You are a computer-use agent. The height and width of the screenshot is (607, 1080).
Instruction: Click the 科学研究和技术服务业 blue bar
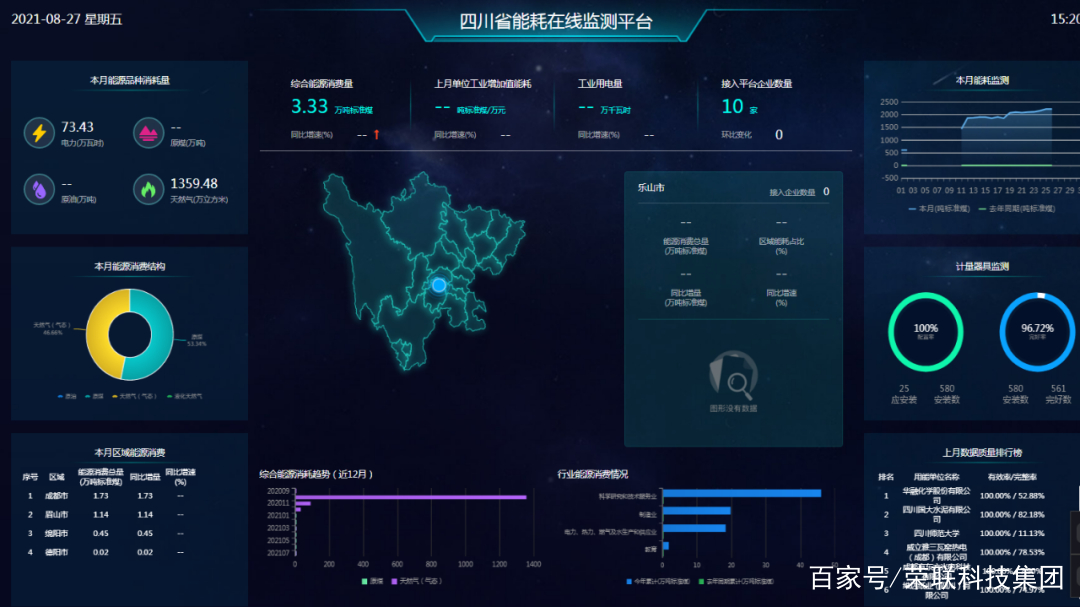(742, 493)
